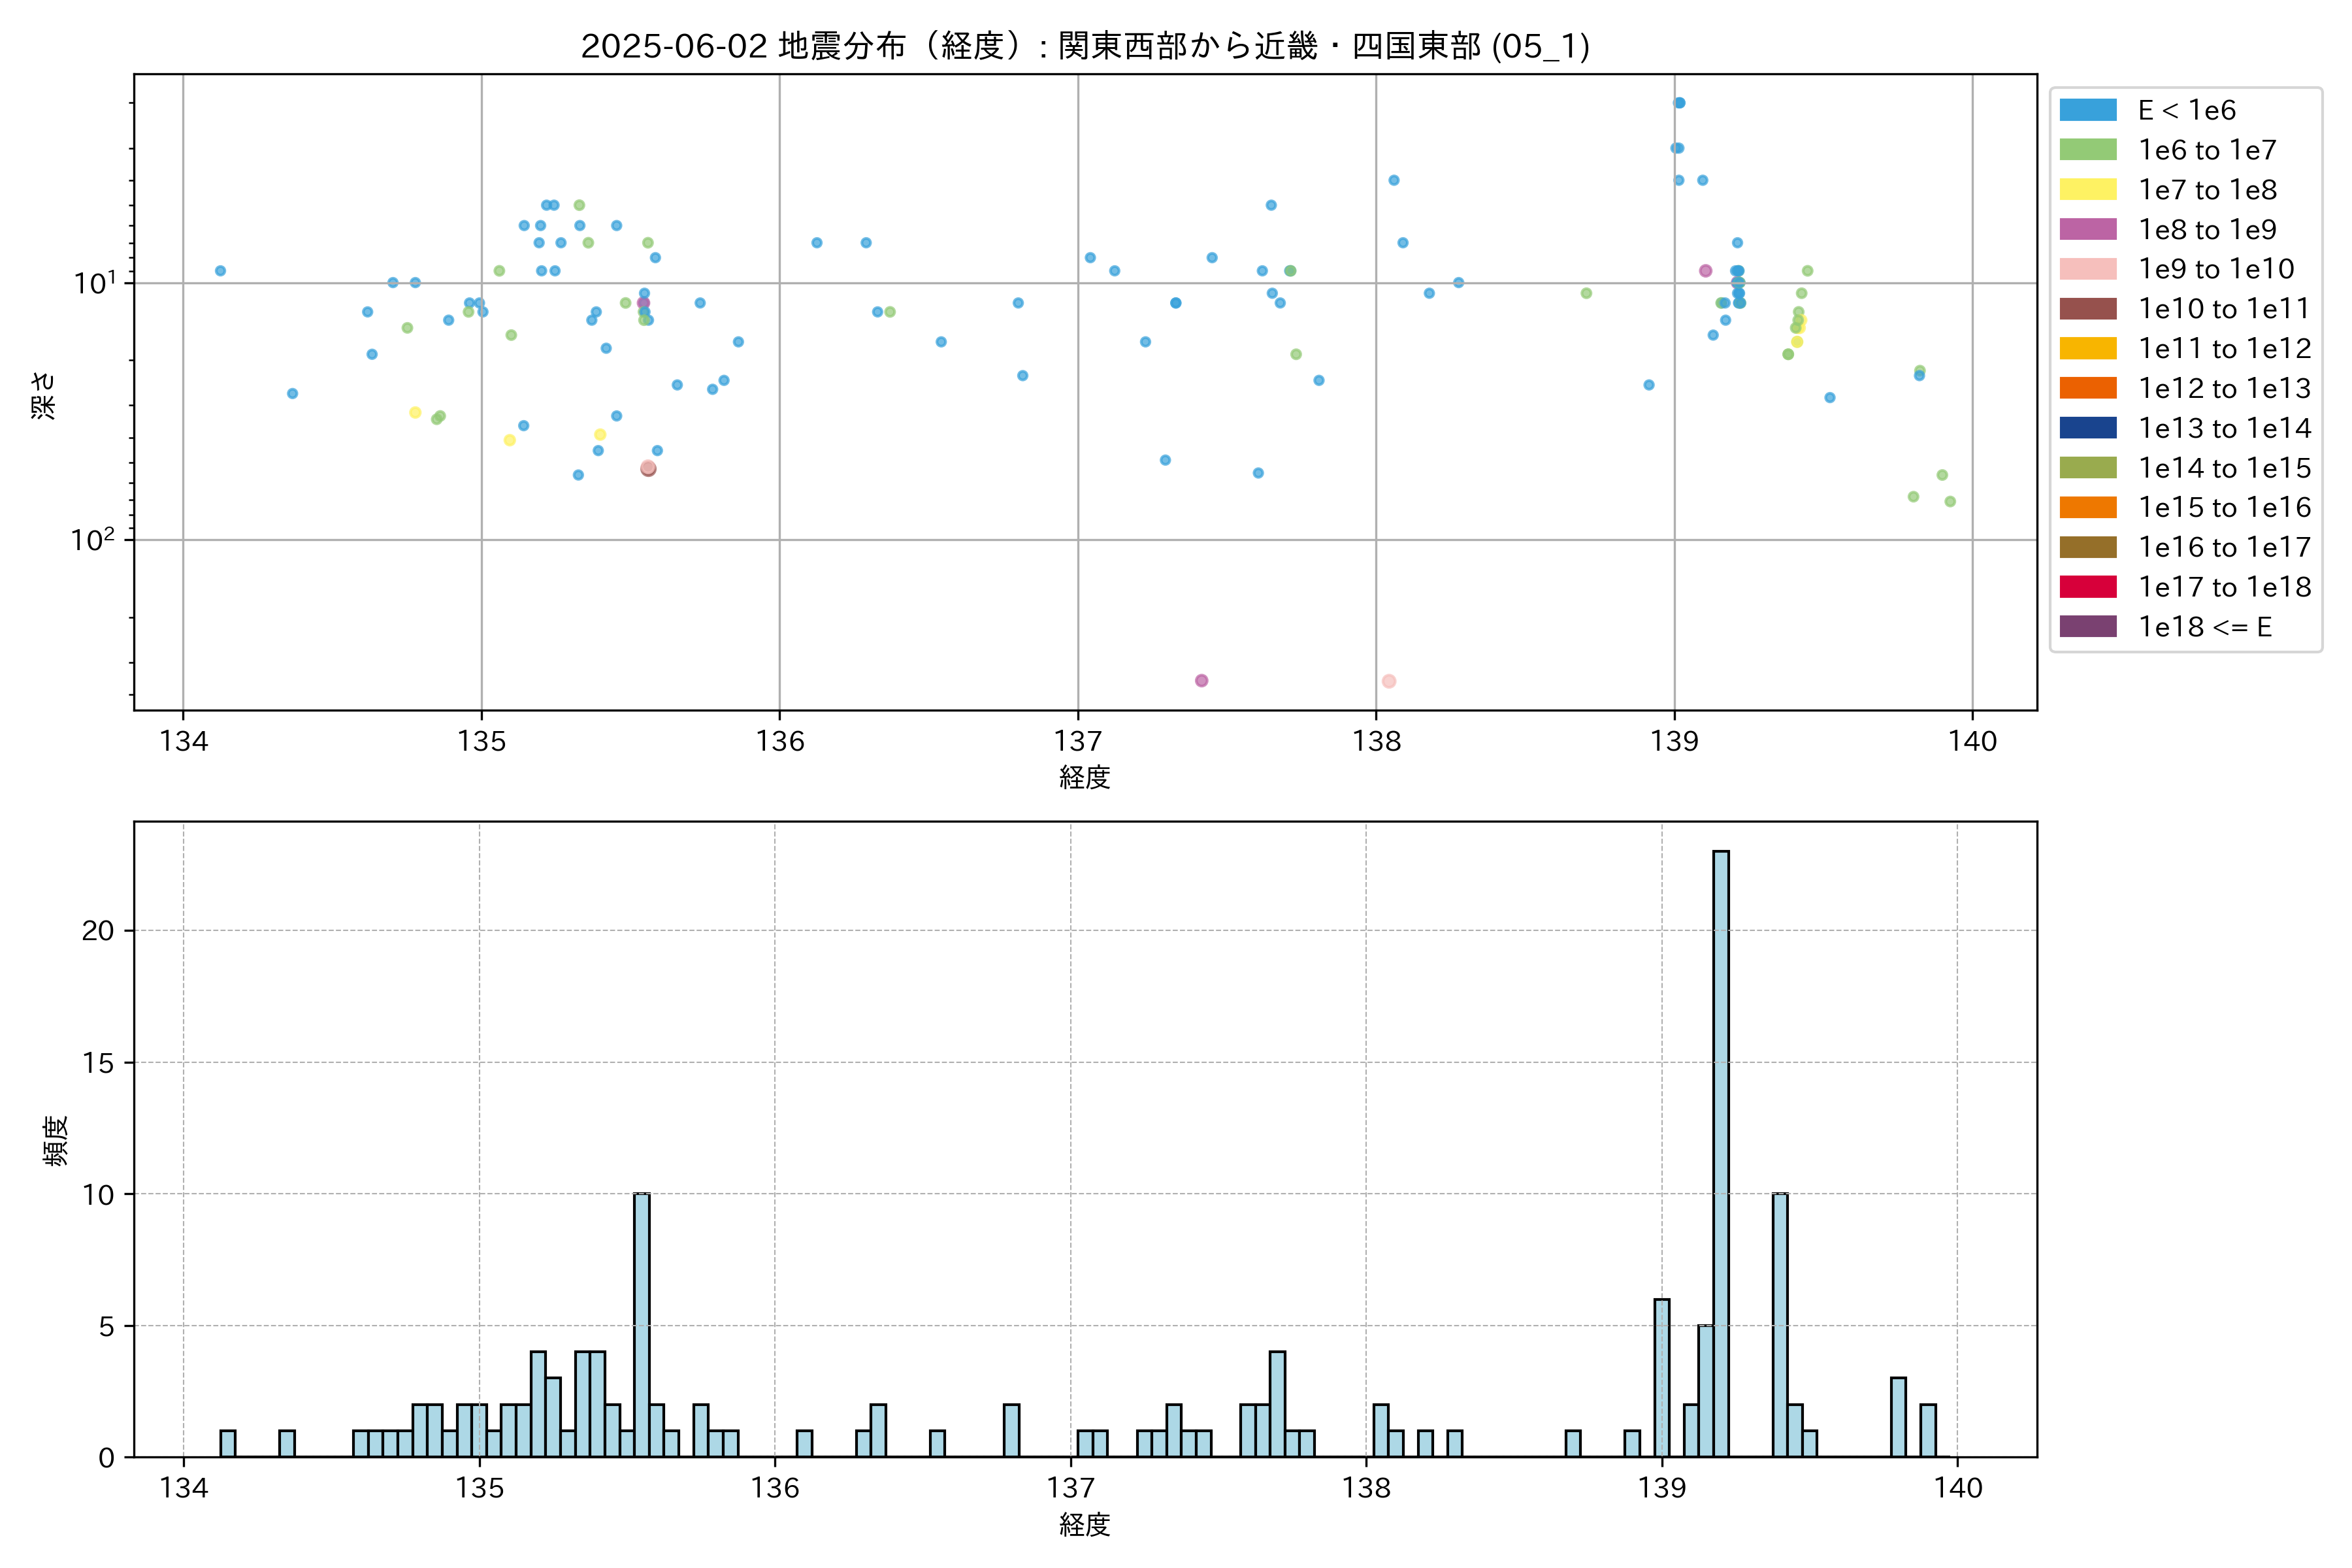Viewport: 2352px width, 1568px height.
Task: Click the magenta deep scatter point near 137.4
Action: [1201, 681]
